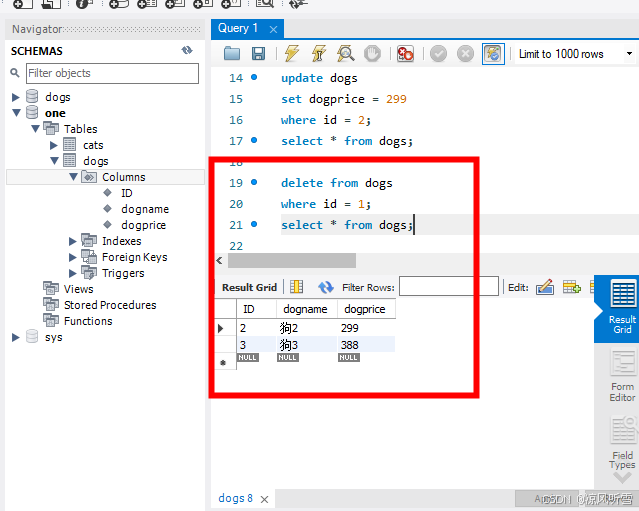
Task: Select the dogname column in tree
Action: [x=145, y=209]
